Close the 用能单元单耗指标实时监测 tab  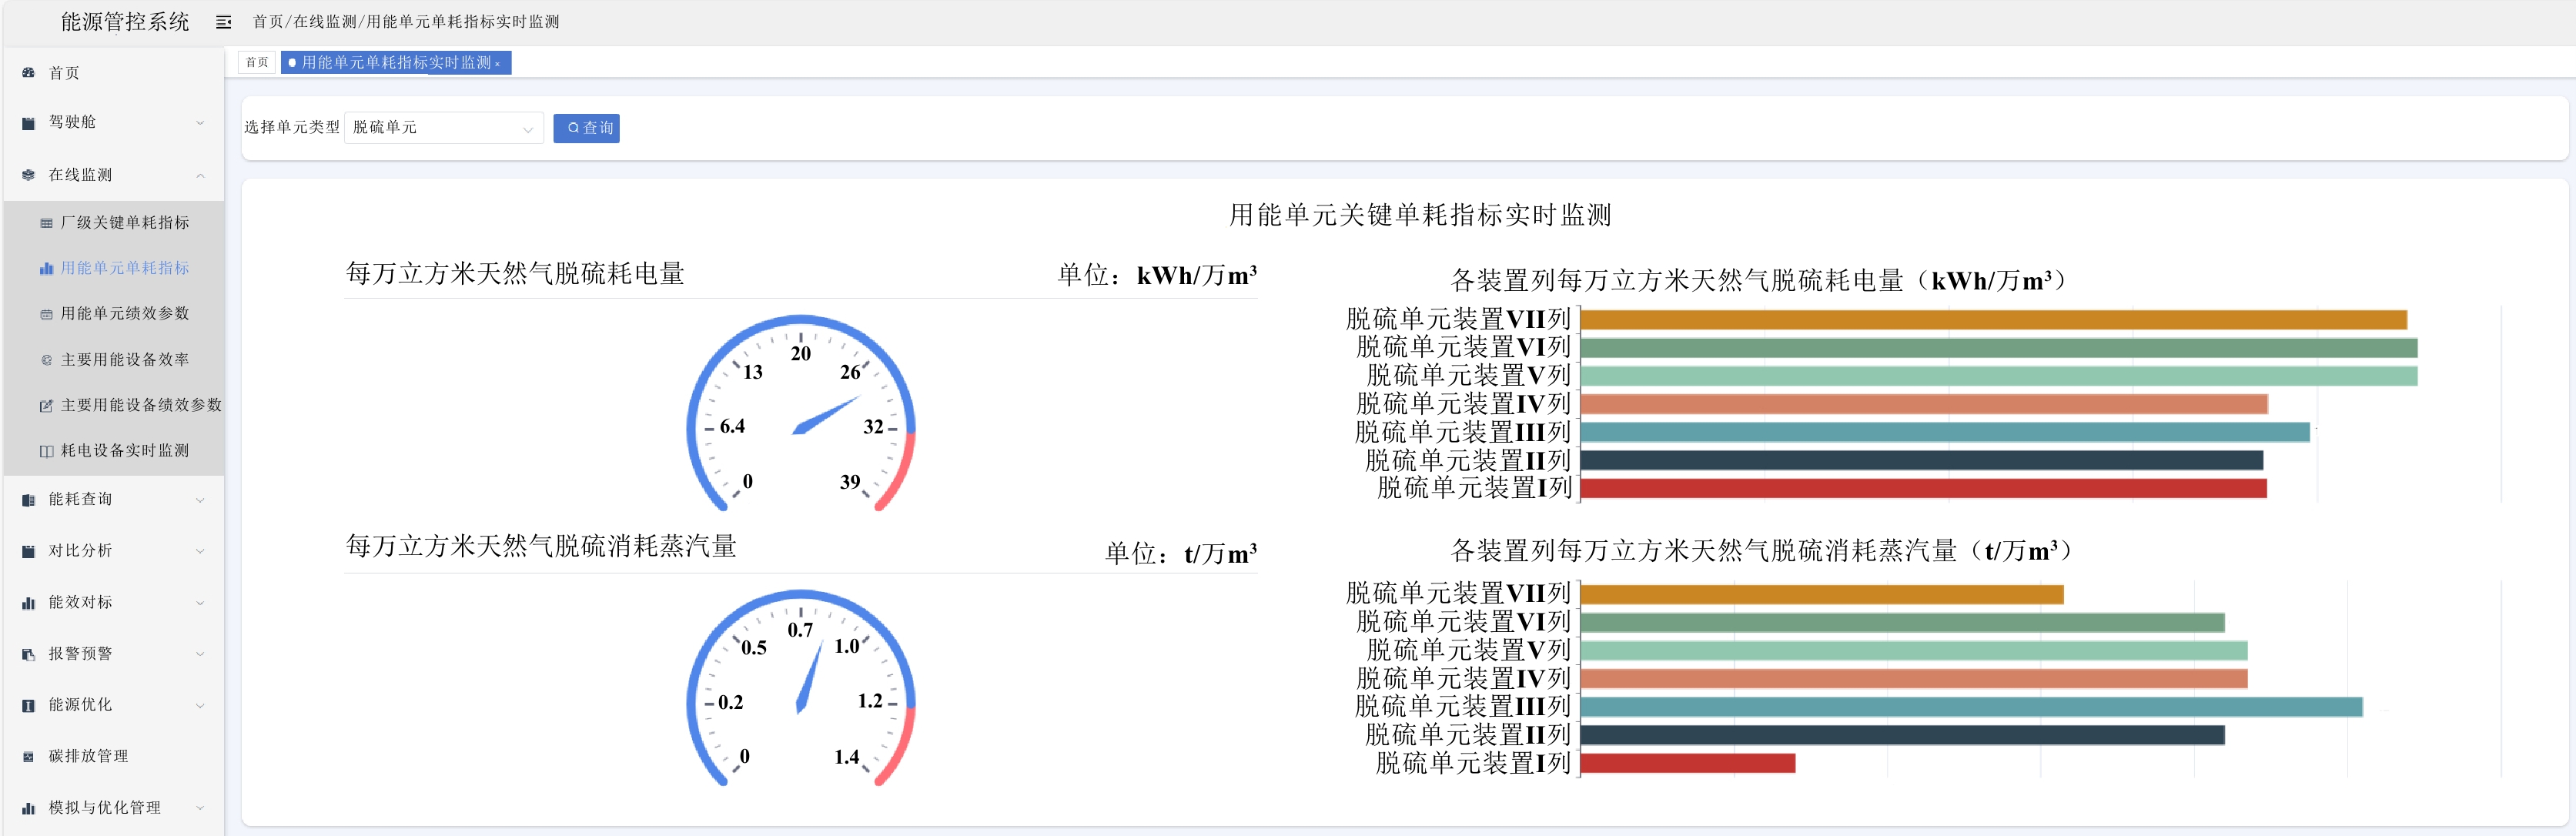pyautogui.click(x=497, y=64)
